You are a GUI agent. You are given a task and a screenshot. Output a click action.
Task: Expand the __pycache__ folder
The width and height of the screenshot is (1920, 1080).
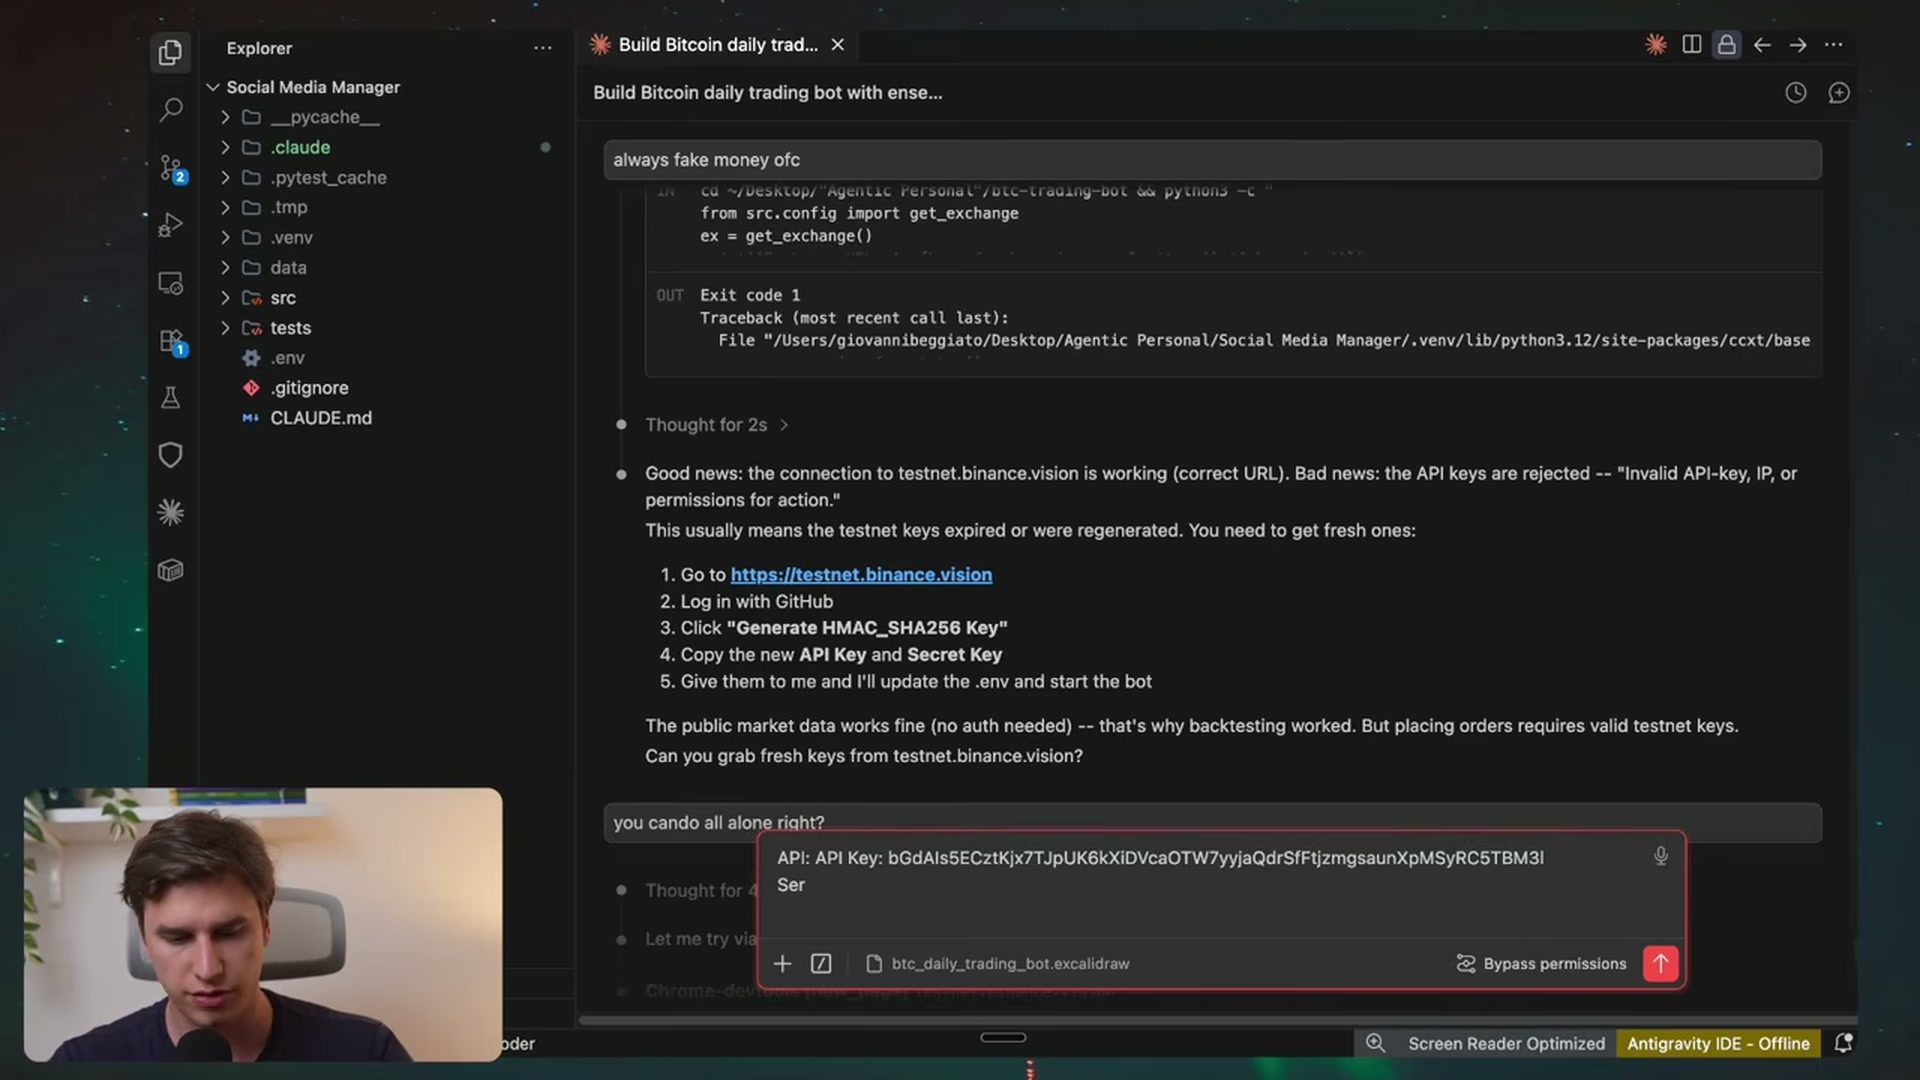pos(225,117)
